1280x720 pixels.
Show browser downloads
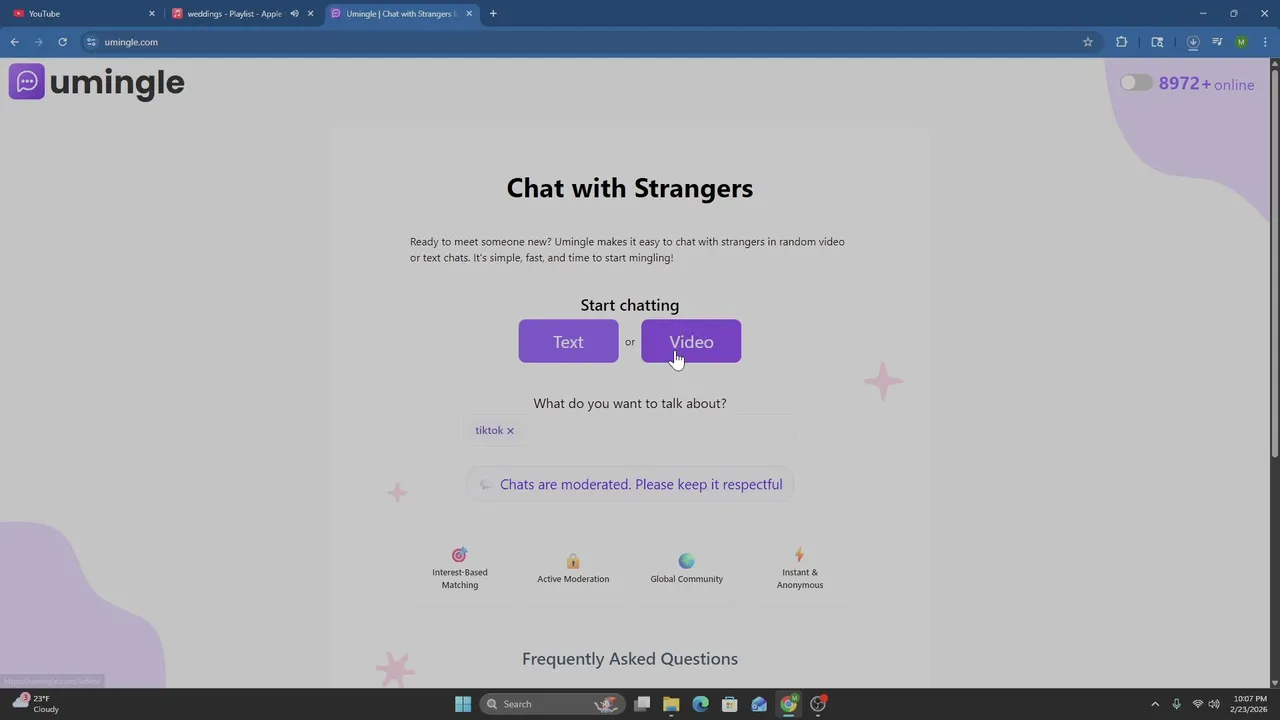(1193, 42)
